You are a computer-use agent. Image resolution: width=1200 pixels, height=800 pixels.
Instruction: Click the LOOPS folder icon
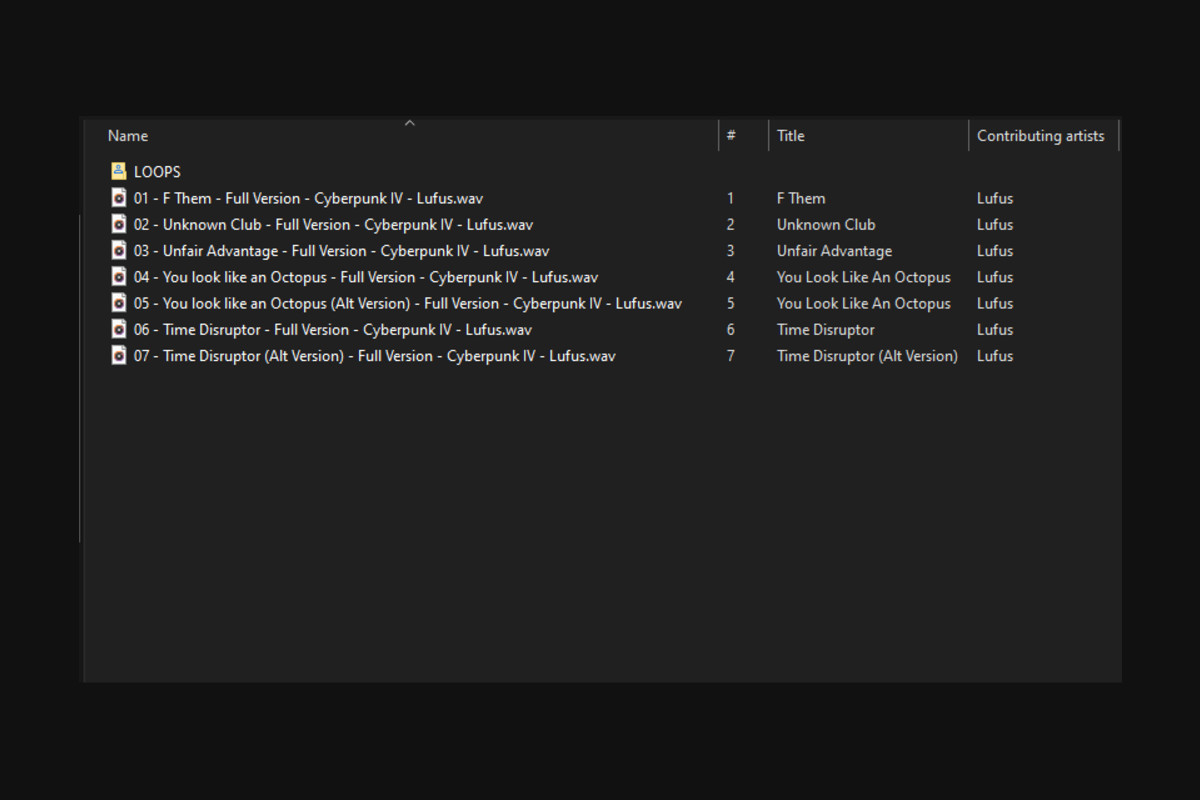point(118,171)
